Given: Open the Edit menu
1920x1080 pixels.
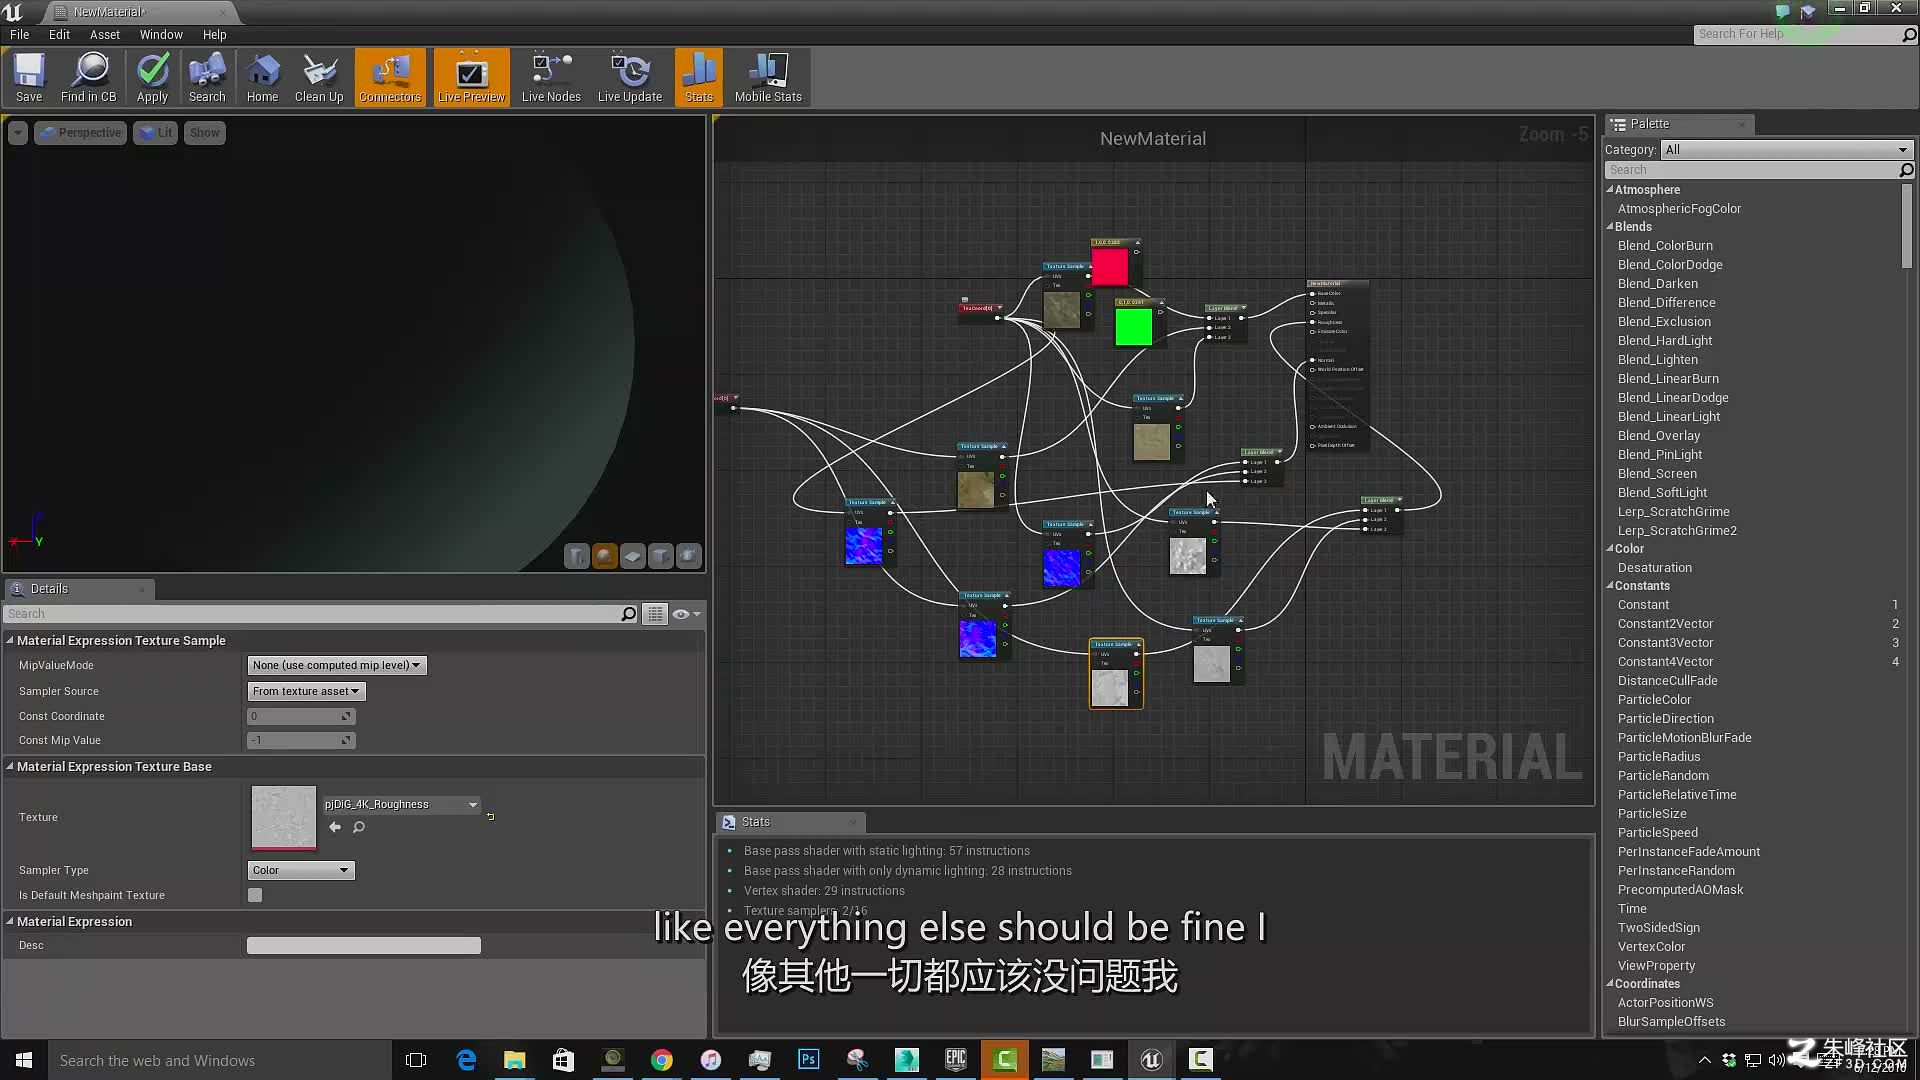Looking at the screenshot, I should click(x=59, y=34).
